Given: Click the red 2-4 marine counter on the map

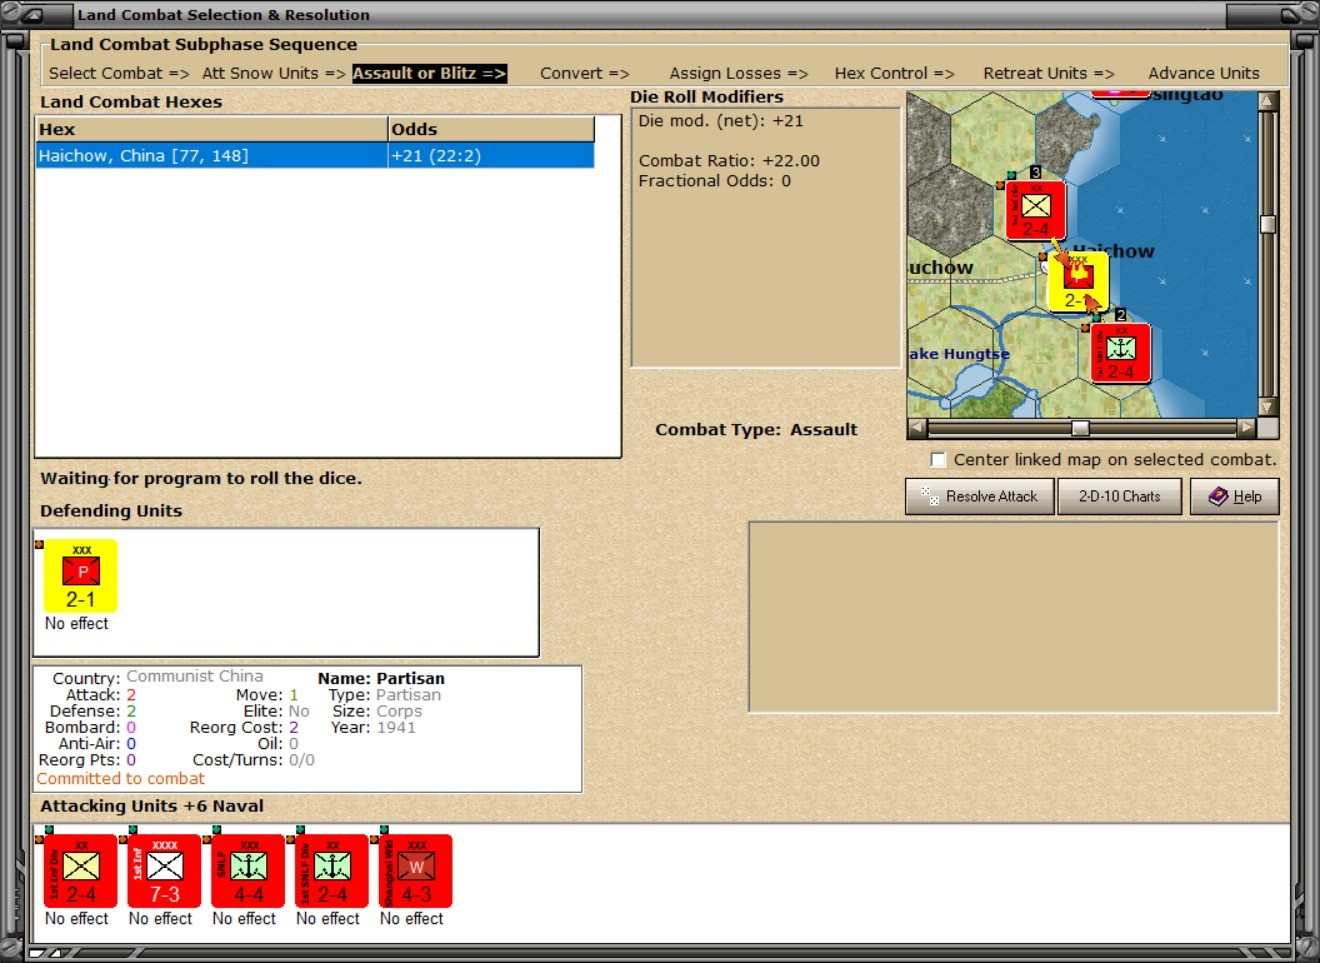Looking at the screenshot, I should (x=1120, y=353).
